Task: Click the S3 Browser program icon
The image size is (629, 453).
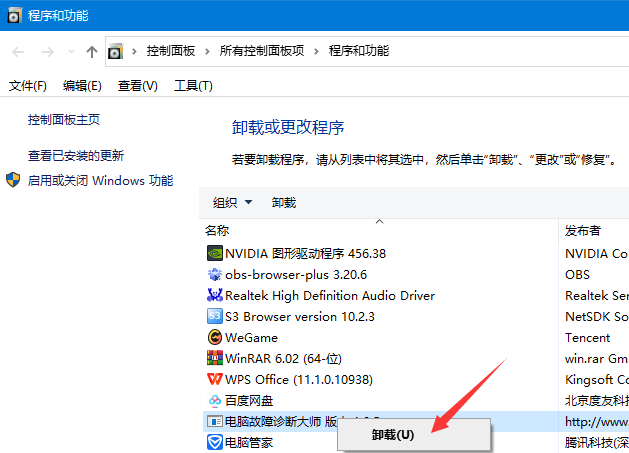Action: pos(215,316)
